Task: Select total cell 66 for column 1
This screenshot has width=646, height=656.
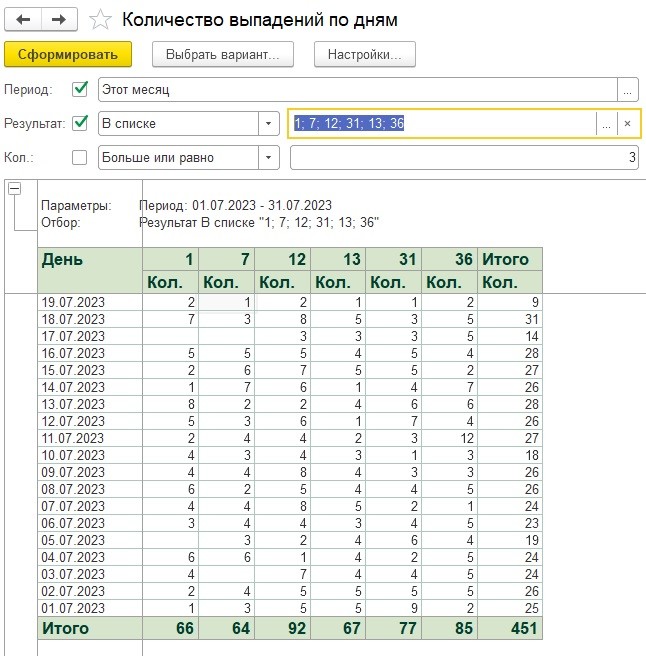Action: tap(170, 628)
